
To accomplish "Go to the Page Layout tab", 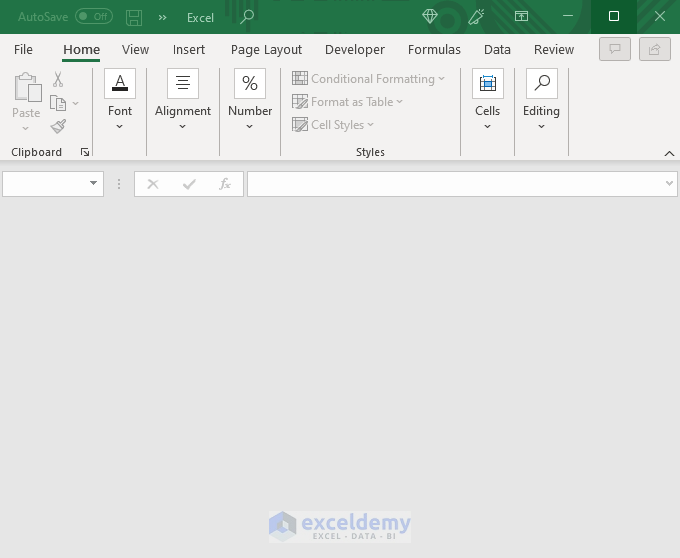I will 266,50.
